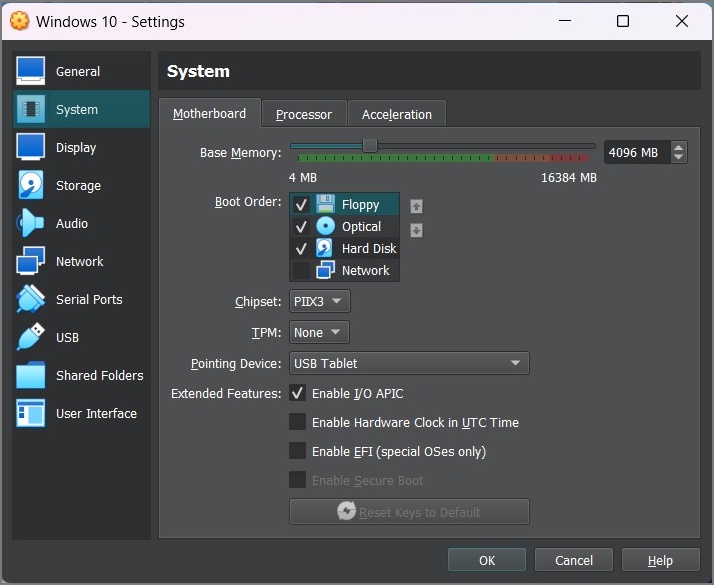
Task: Click the disabled Enable Secure Boot checkbox
Action: [297, 480]
